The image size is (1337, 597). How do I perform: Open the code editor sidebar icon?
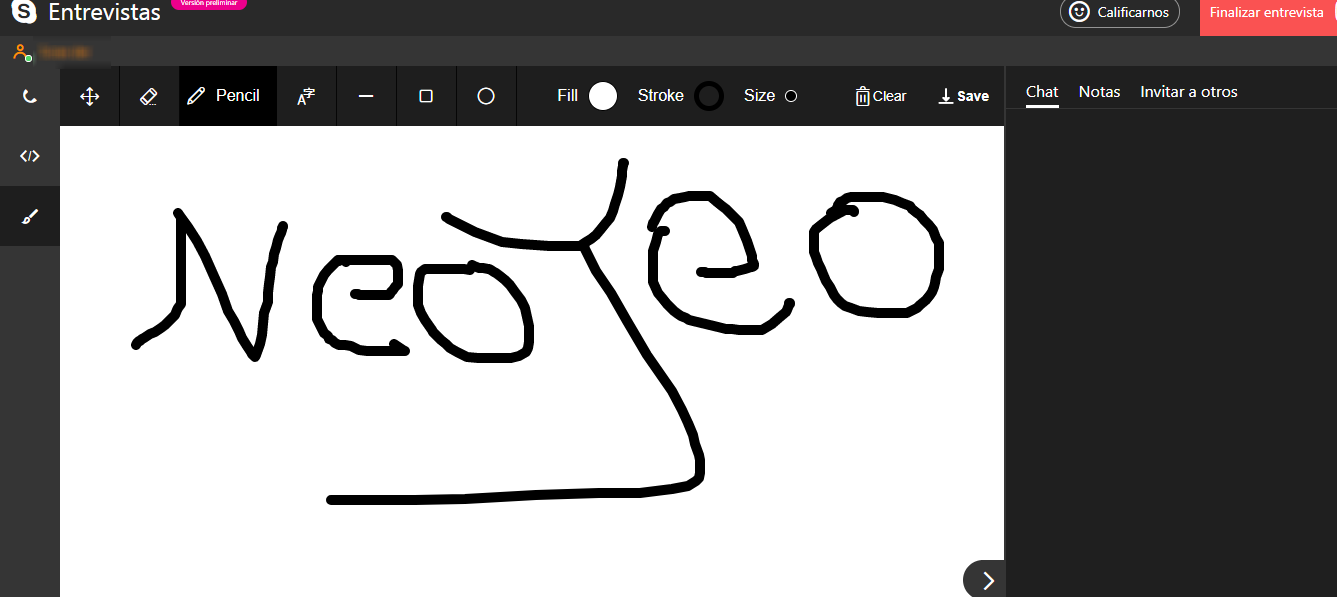pos(30,156)
